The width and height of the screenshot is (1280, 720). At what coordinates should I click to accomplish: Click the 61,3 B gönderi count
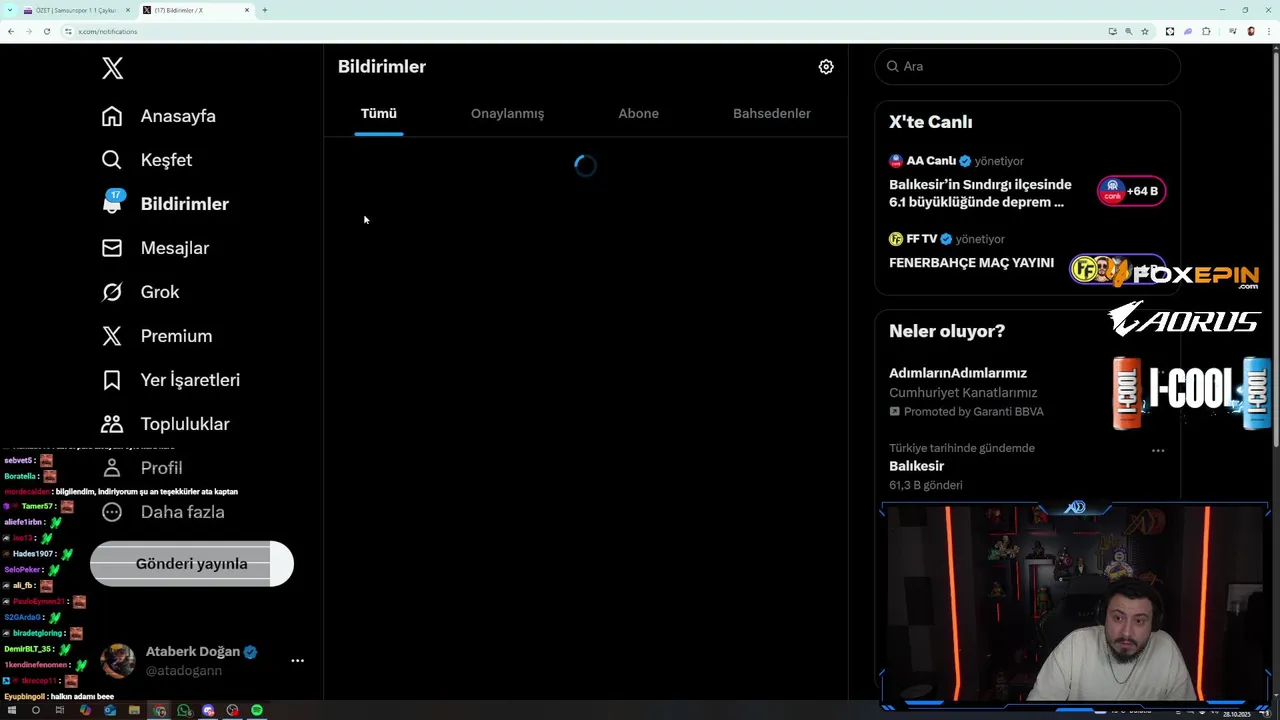[926, 485]
